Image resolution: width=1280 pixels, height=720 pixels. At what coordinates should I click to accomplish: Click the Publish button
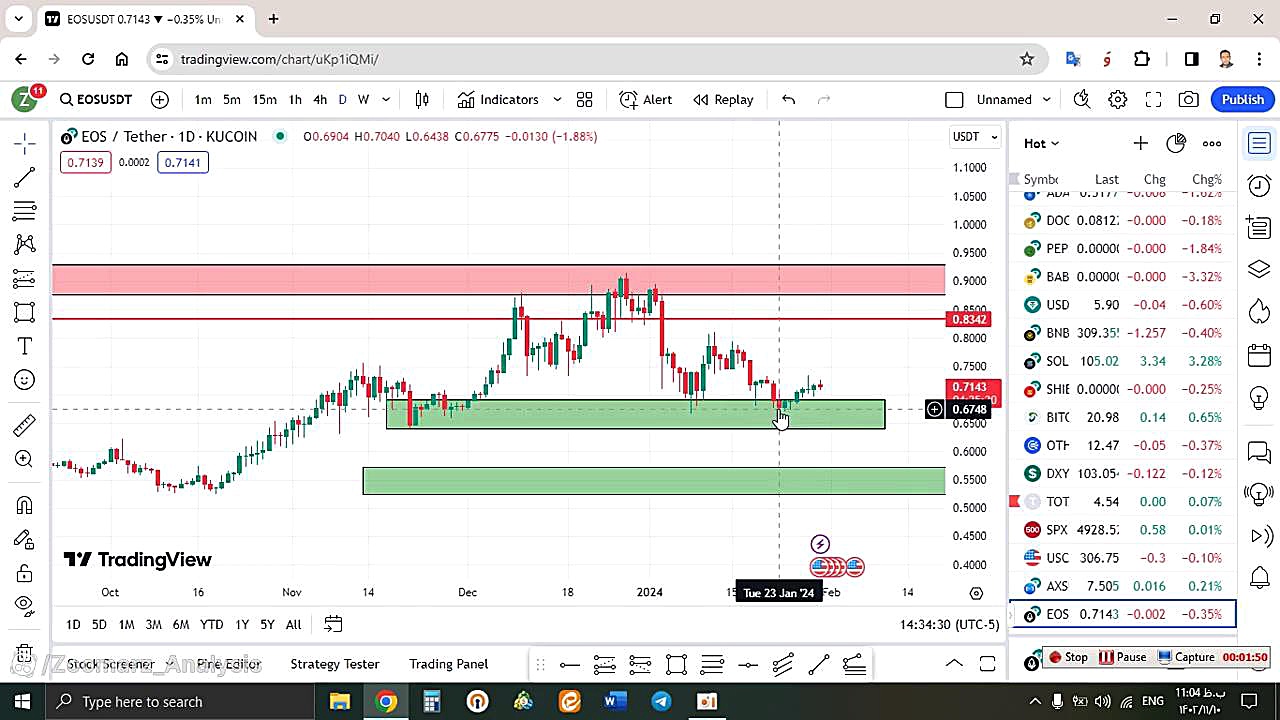coord(1243,99)
